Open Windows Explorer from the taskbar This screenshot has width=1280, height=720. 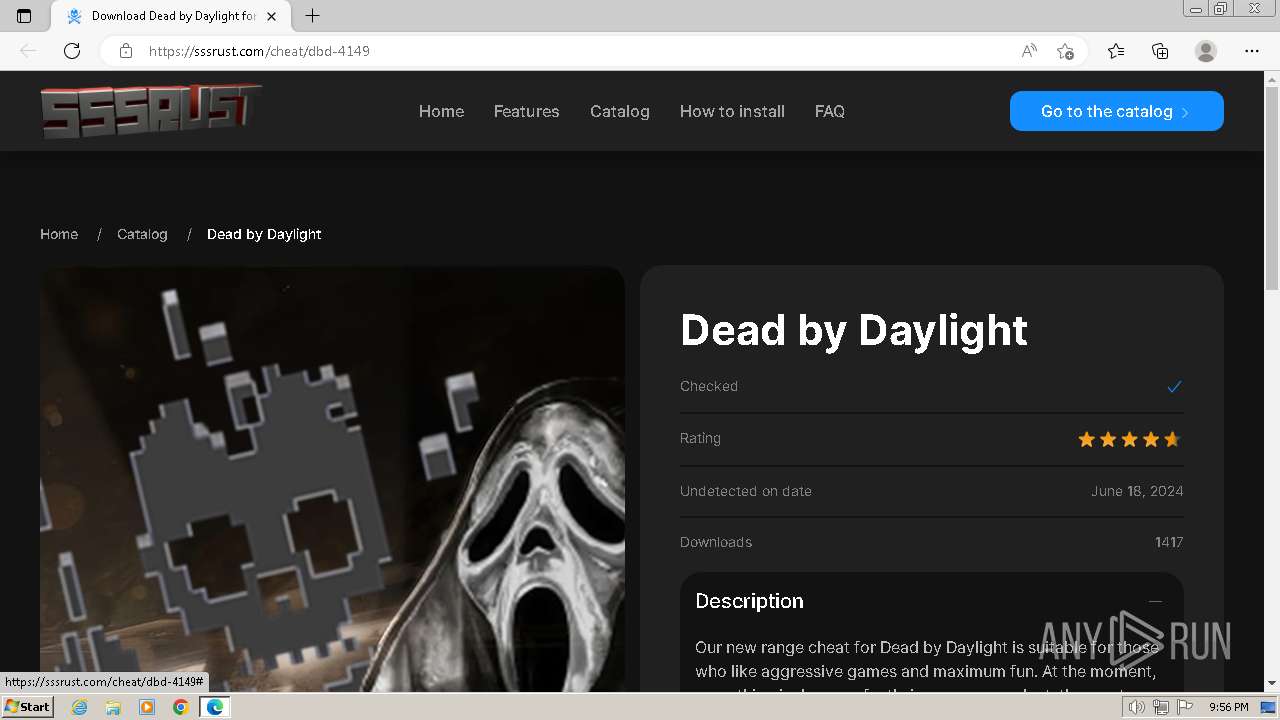113,707
